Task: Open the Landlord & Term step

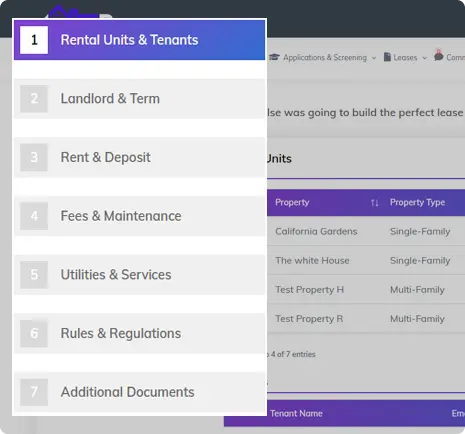Action: [x=139, y=99]
